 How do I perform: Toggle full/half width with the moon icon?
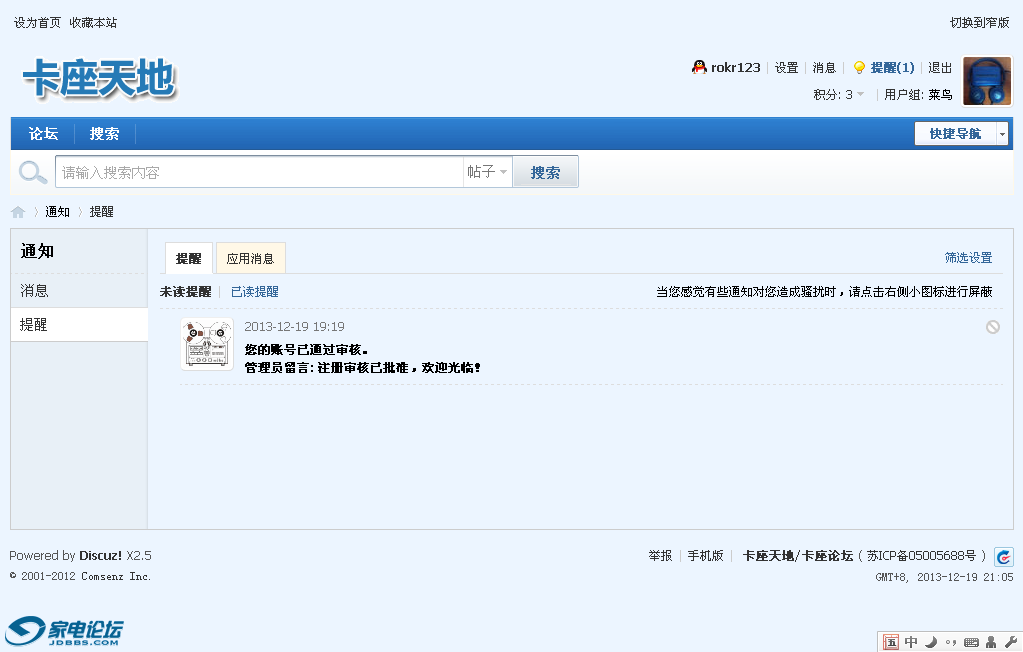click(931, 642)
